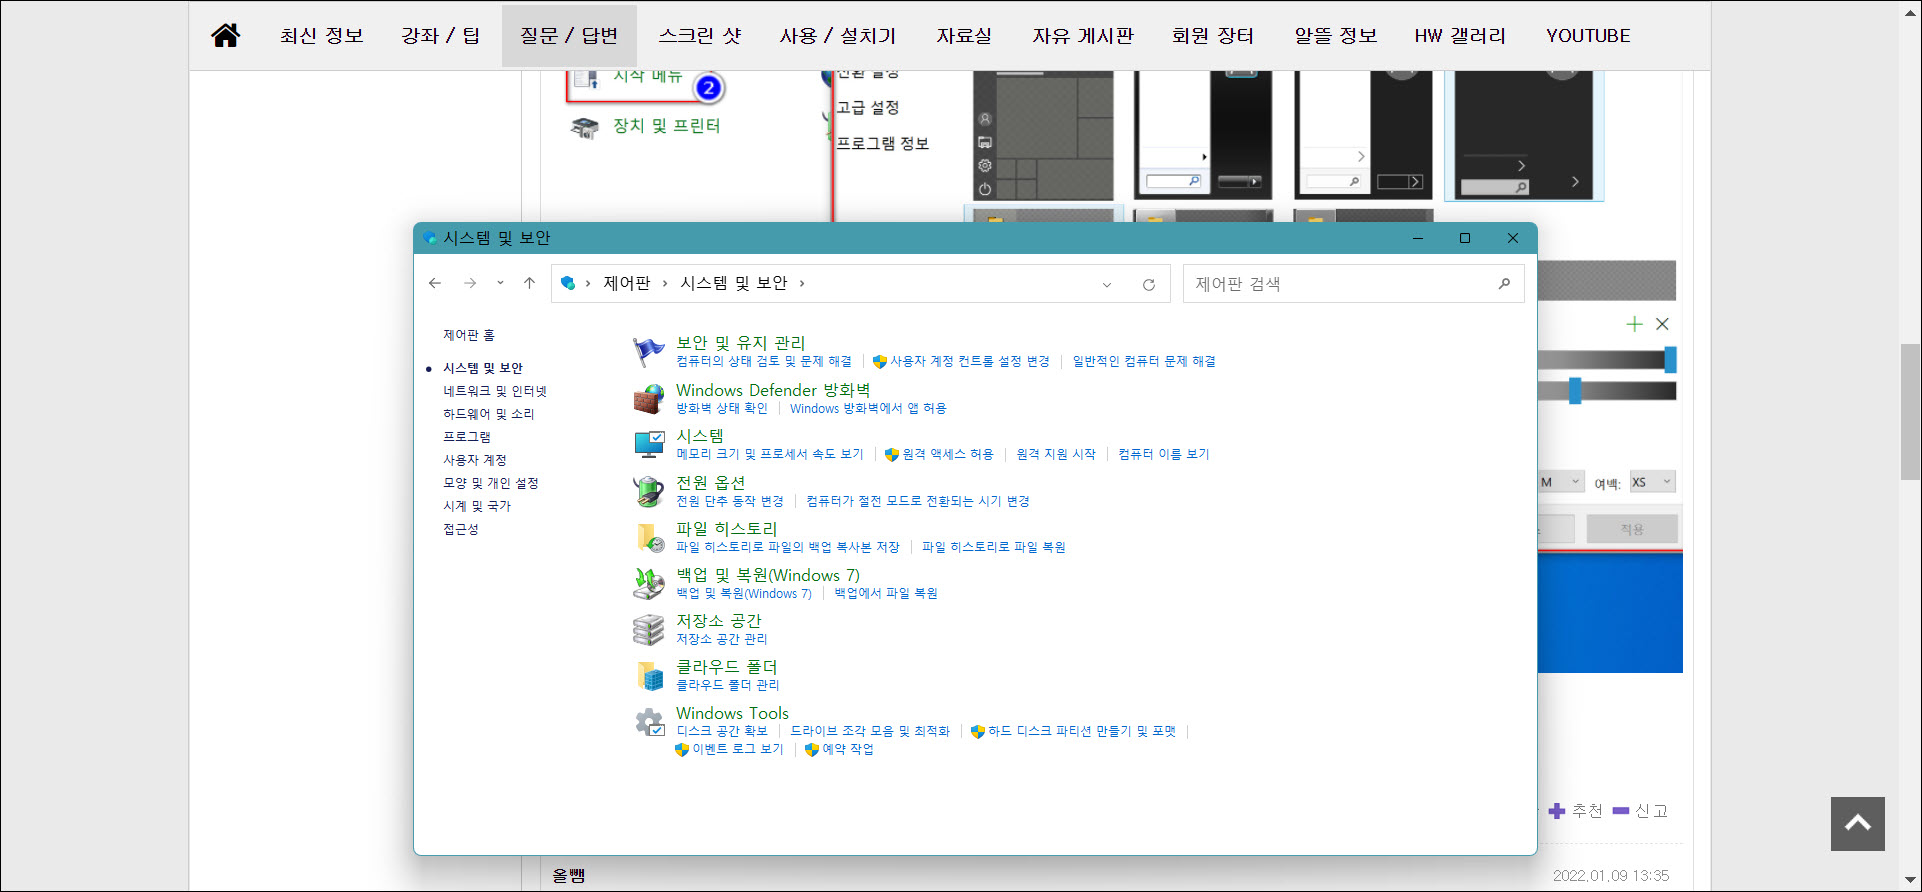1922x892 pixels.
Task: Click the back arrow in Control Panel
Action: point(435,283)
